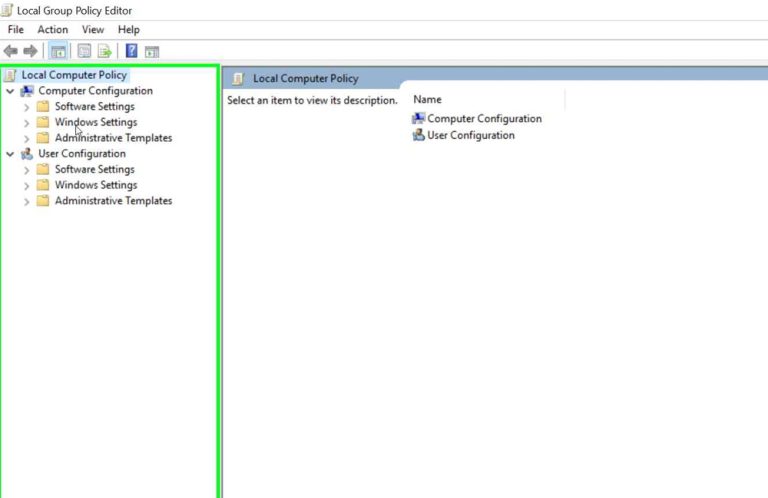Viewport: 768px width, 498px height.
Task: Select Administrative Templates folder under User Configuration
Action: (x=113, y=201)
